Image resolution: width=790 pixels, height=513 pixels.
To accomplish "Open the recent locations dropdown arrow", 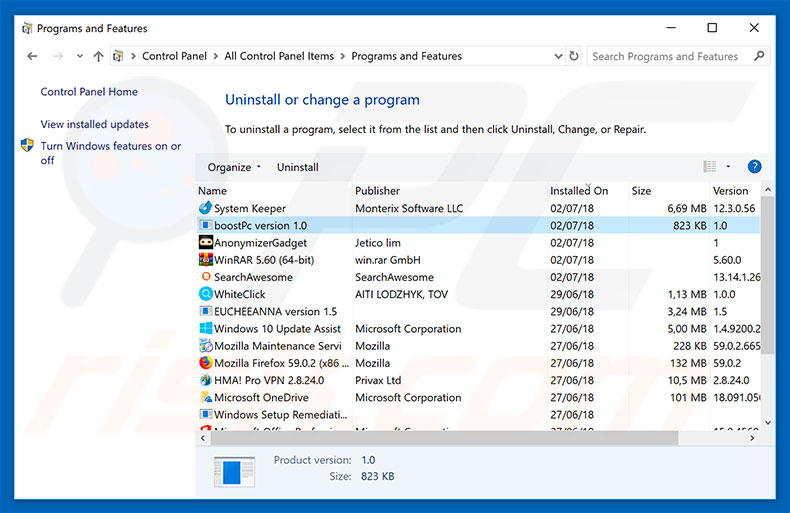I will point(80,56).
